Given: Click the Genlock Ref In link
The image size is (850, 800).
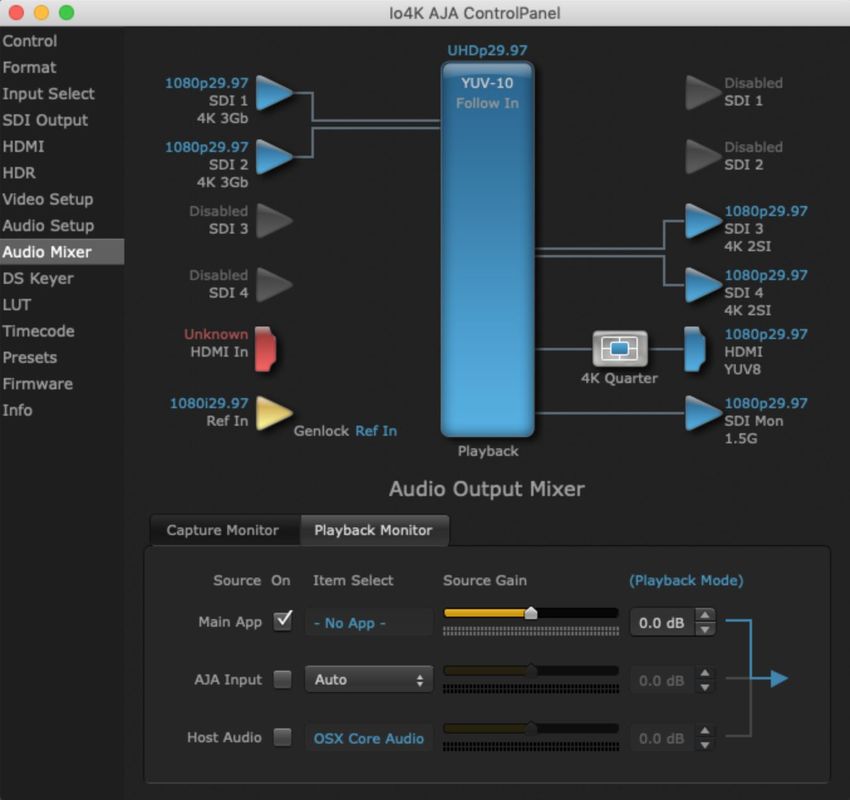Looking at the screenshot, I should point(376,431).
